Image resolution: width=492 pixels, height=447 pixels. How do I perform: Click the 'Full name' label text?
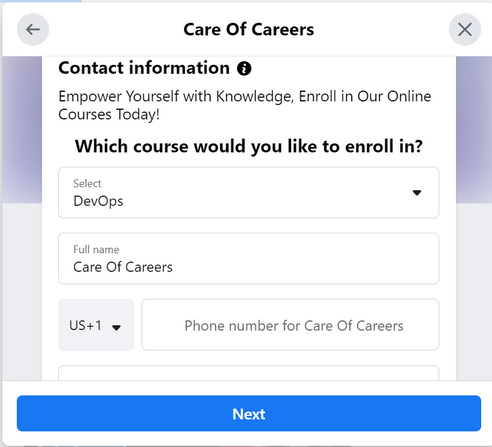(96, 250)
